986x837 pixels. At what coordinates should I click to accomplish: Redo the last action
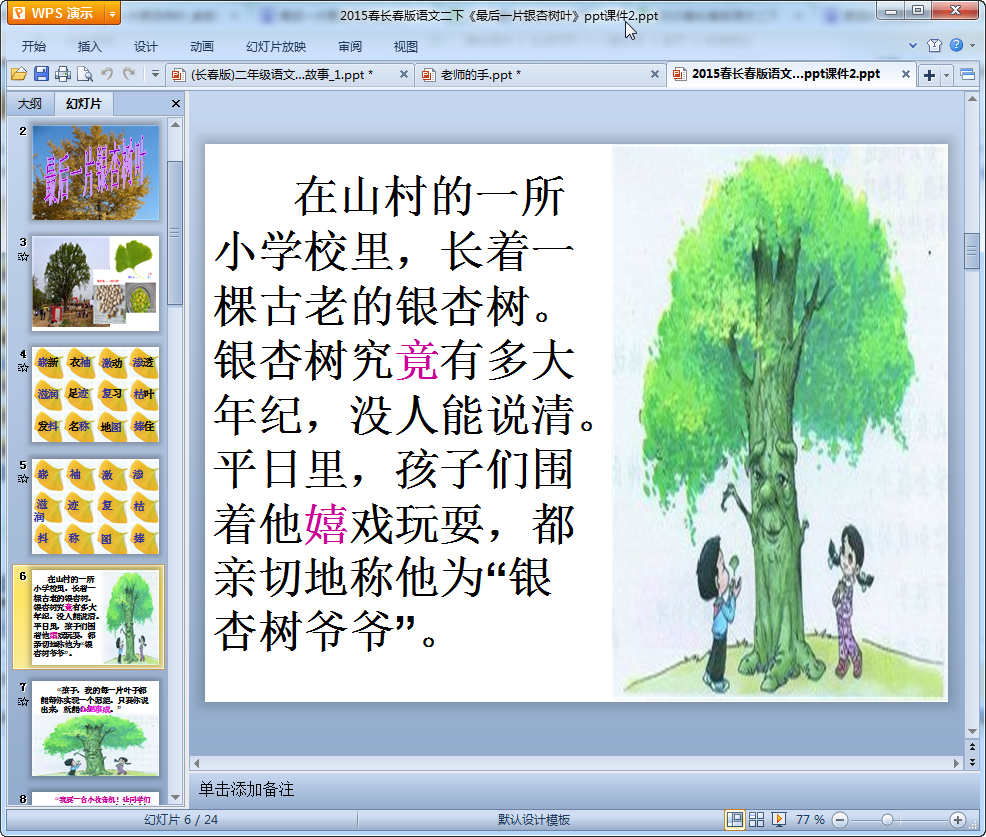pos(130,74)
